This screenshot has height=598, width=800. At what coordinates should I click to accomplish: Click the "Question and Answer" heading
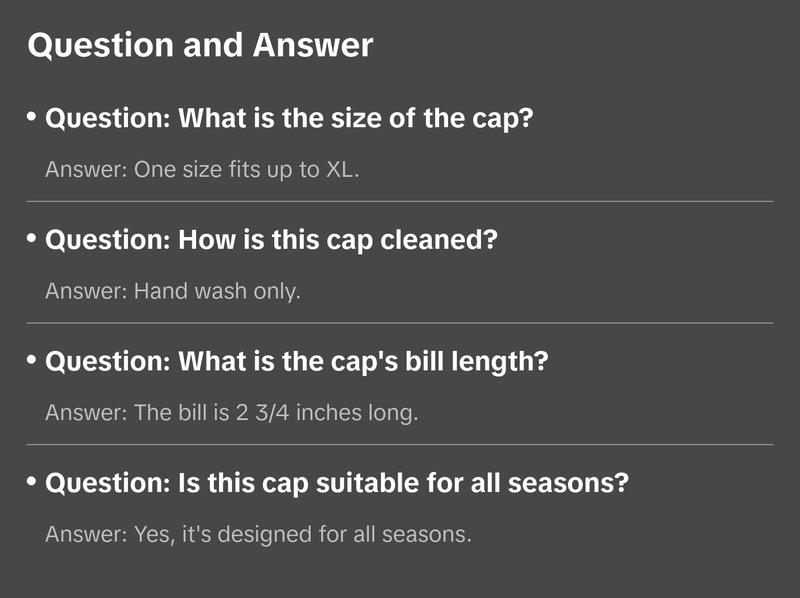pyautogui.click(x=200, y=45)
